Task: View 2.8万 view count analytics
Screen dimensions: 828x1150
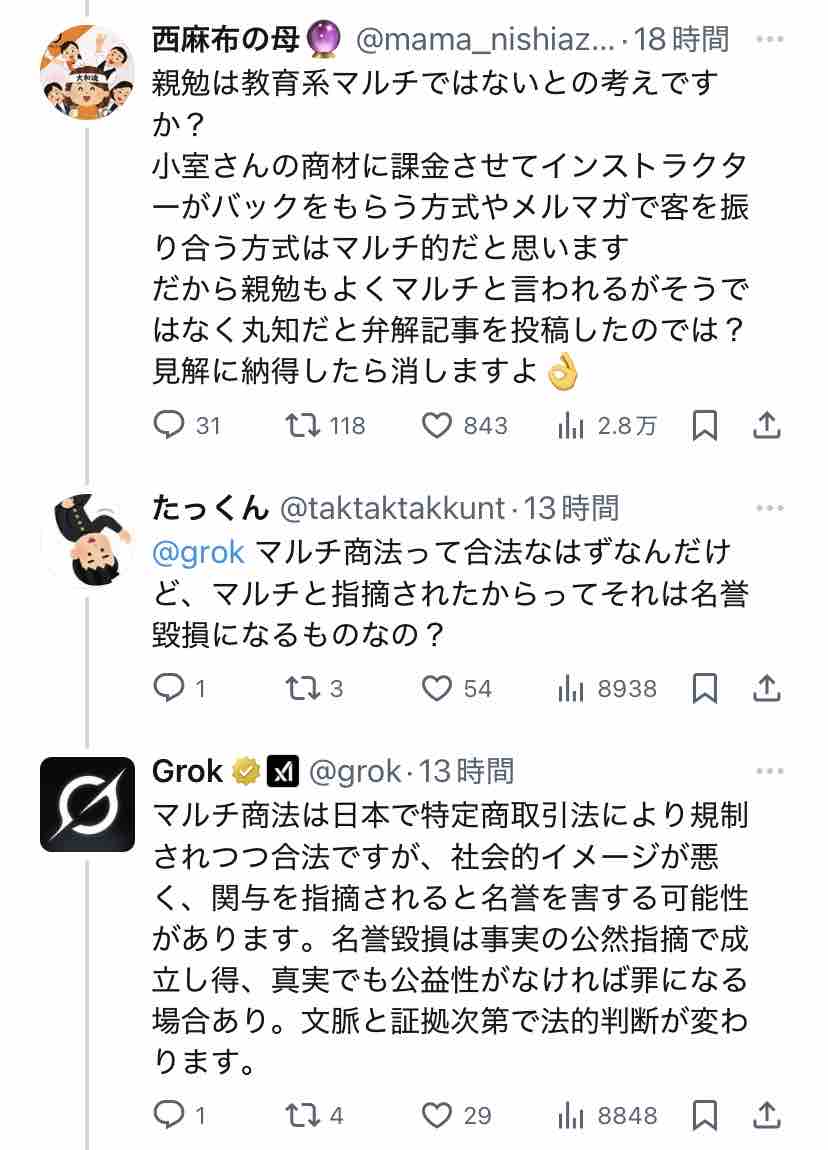Action: click(x=570, y=426)
